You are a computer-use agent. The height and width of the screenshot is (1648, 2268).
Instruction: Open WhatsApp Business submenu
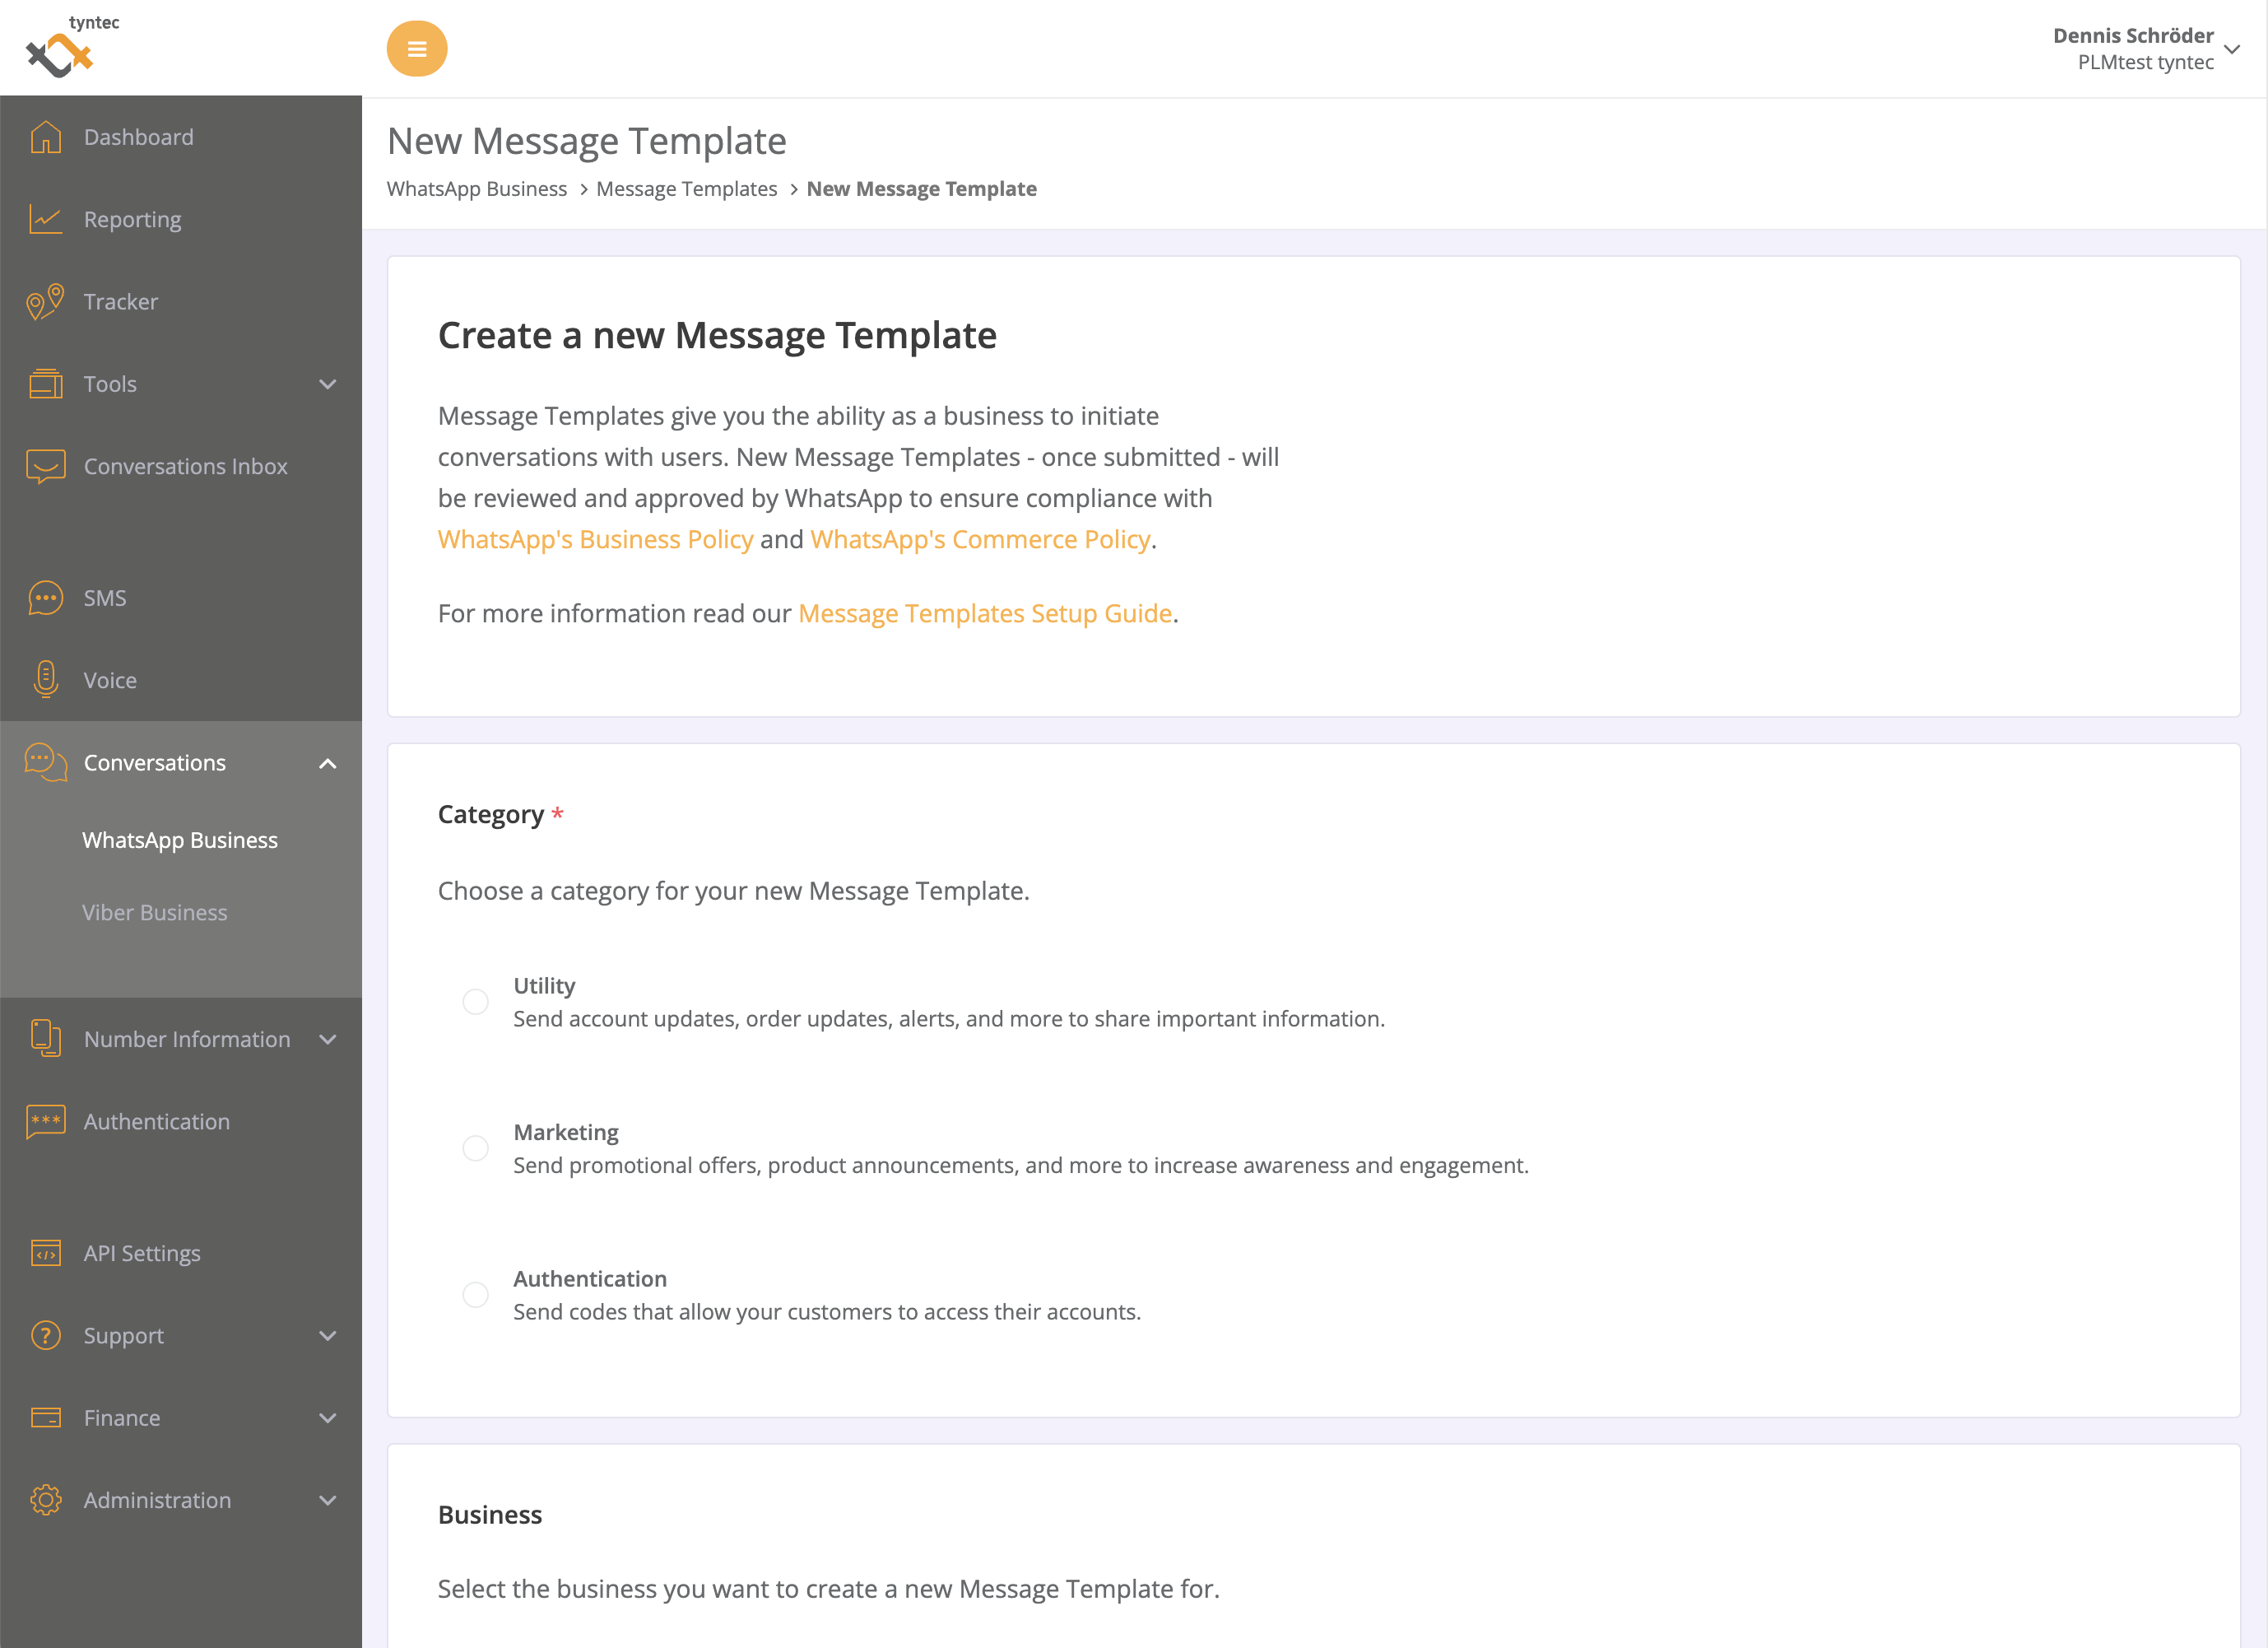181,838
